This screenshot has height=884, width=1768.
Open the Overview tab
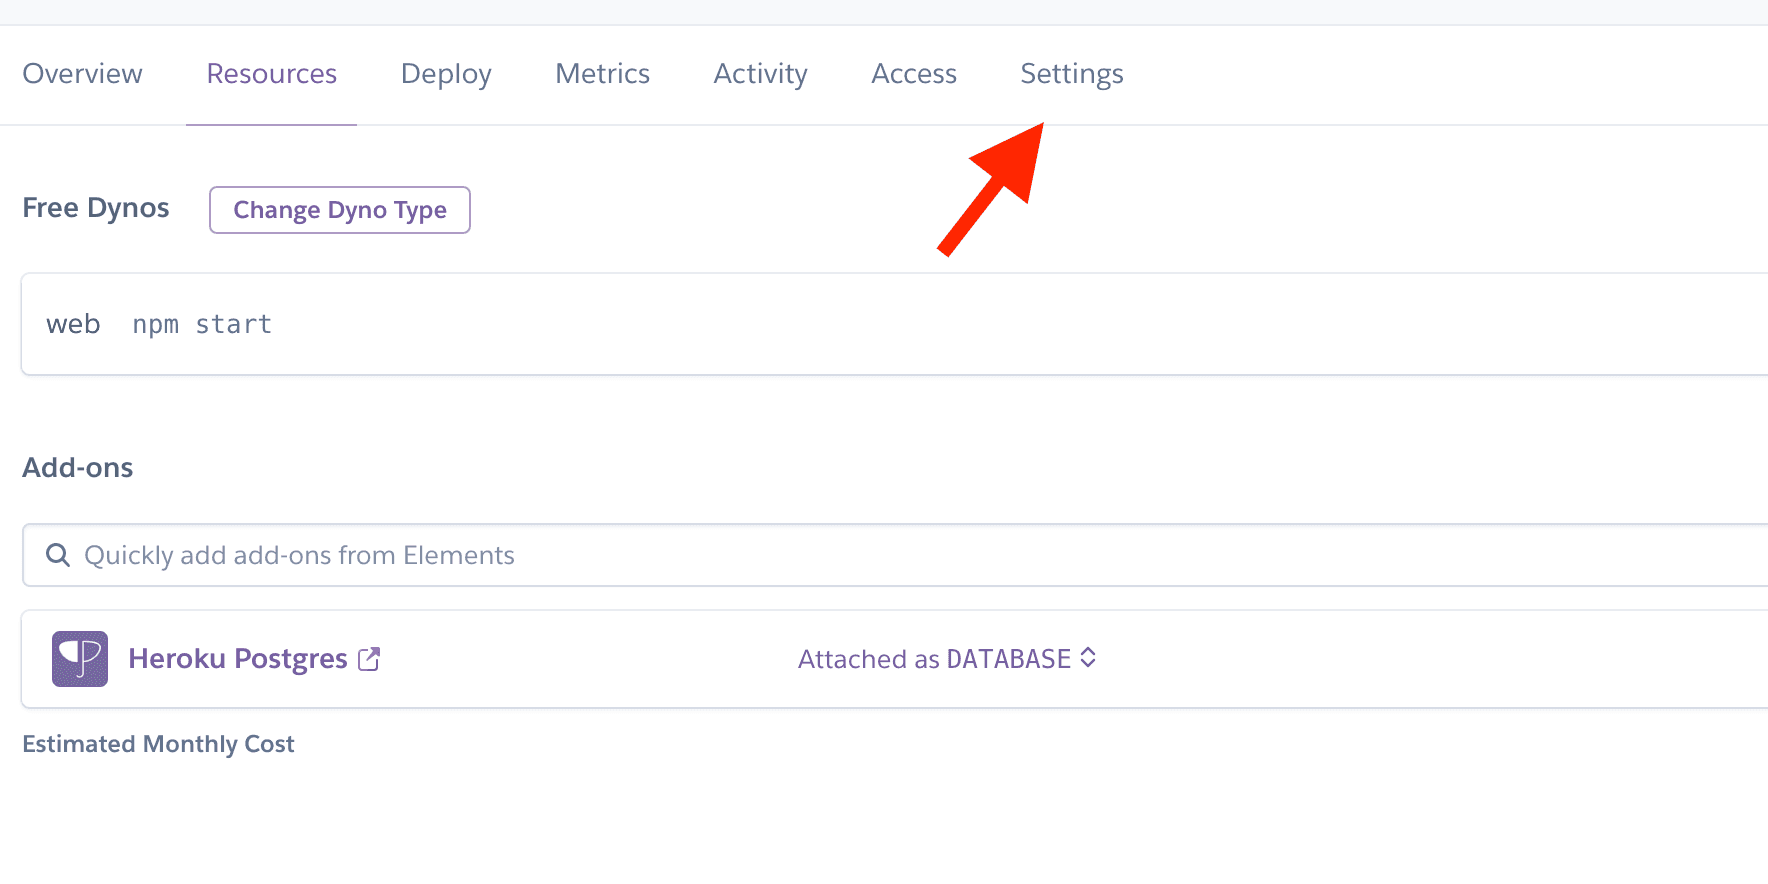(x=82, y=74)
